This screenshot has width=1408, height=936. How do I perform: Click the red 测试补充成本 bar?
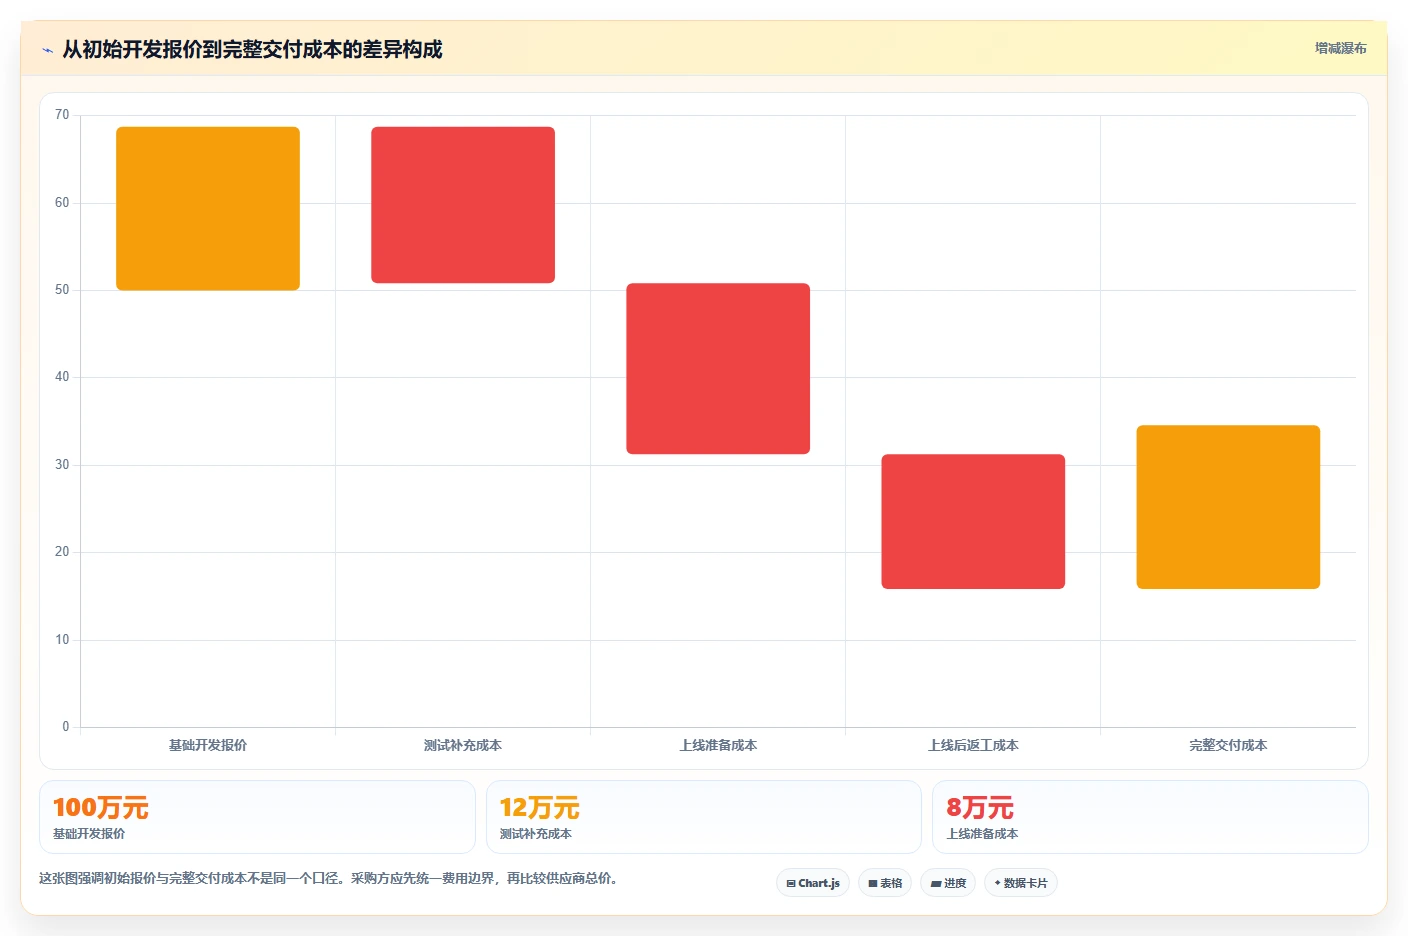click(463, 205)
